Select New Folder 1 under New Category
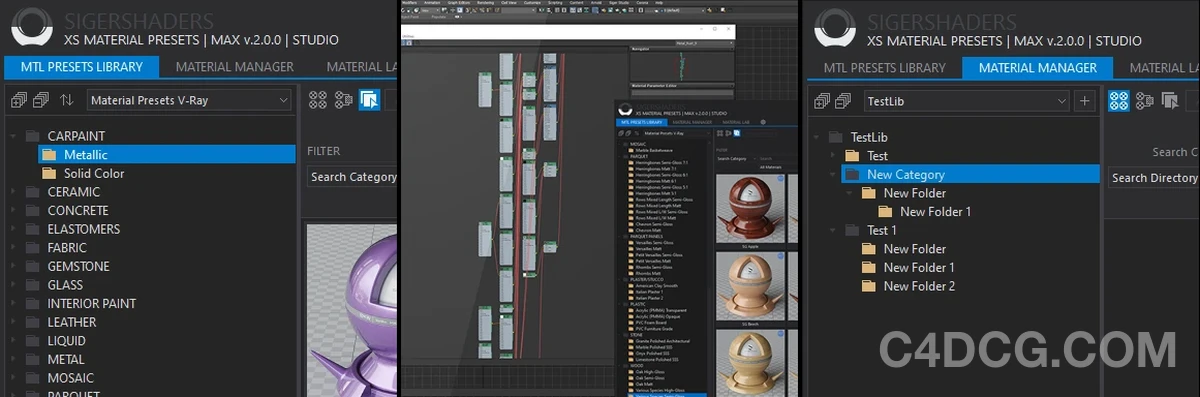This screenshot has width=1200, height=397. tap(935, 211)
